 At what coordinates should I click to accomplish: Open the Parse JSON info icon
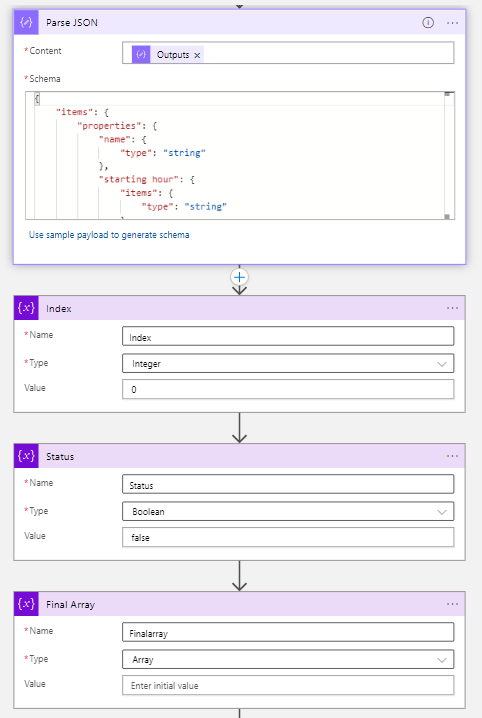tap(428, 22)
